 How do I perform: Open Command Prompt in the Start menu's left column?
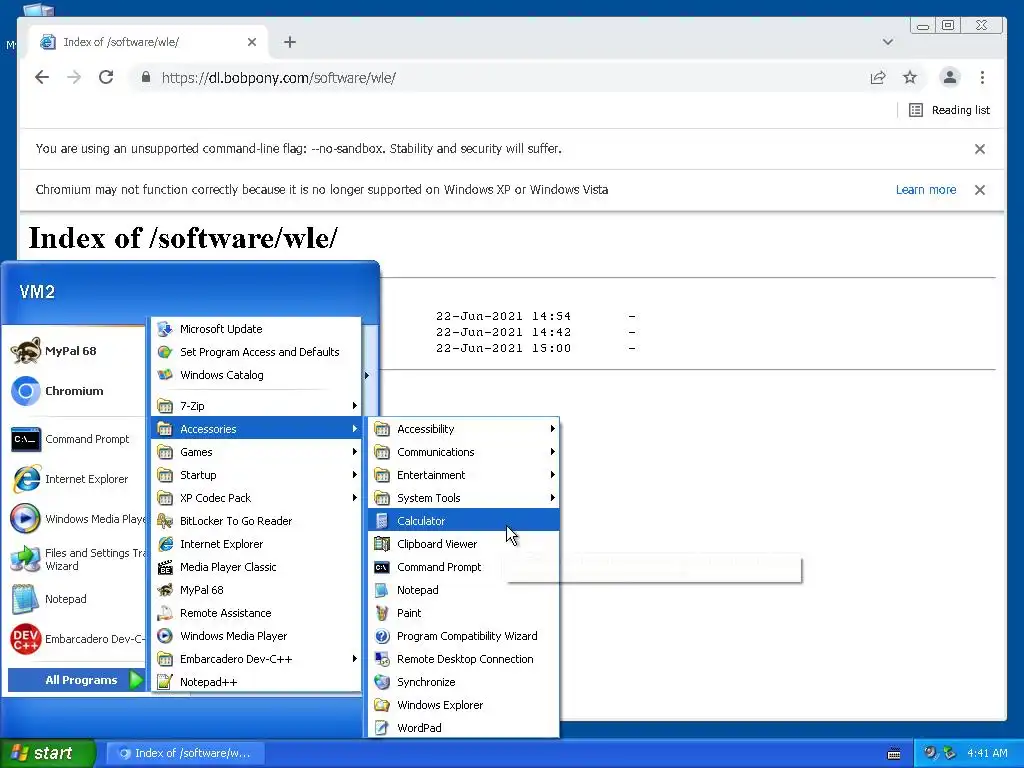74,440
